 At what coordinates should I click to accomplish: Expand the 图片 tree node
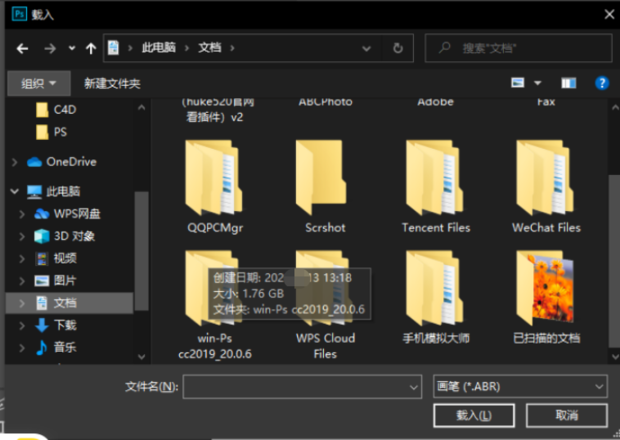pyautogui.click(x=22, y=281)
